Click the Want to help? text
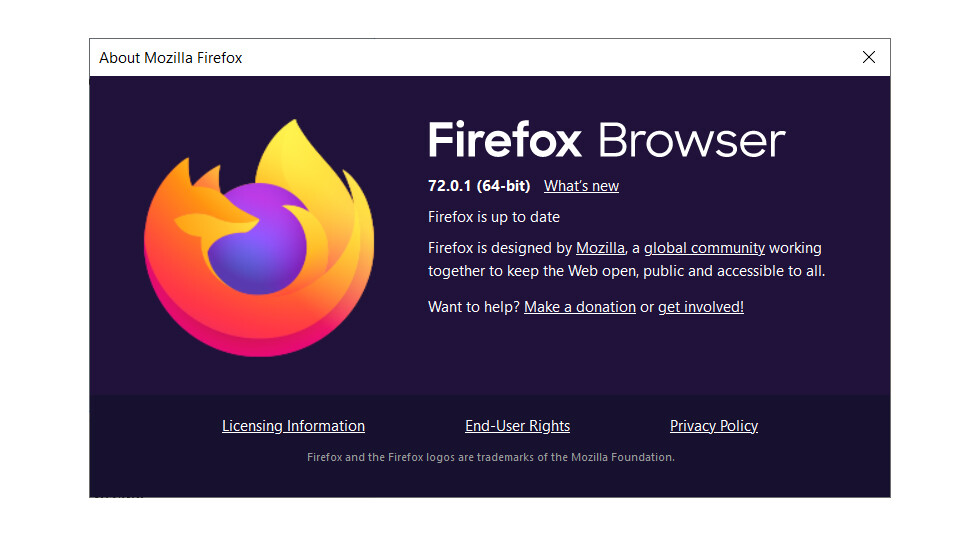Image resolution: width=960 pixels, height=543 pixels. (473, 307)
